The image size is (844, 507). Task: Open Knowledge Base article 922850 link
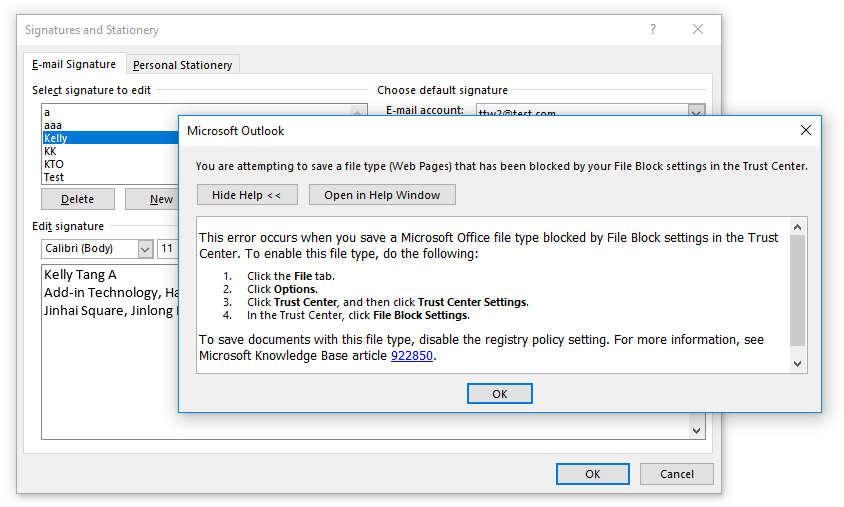[412, 356]
